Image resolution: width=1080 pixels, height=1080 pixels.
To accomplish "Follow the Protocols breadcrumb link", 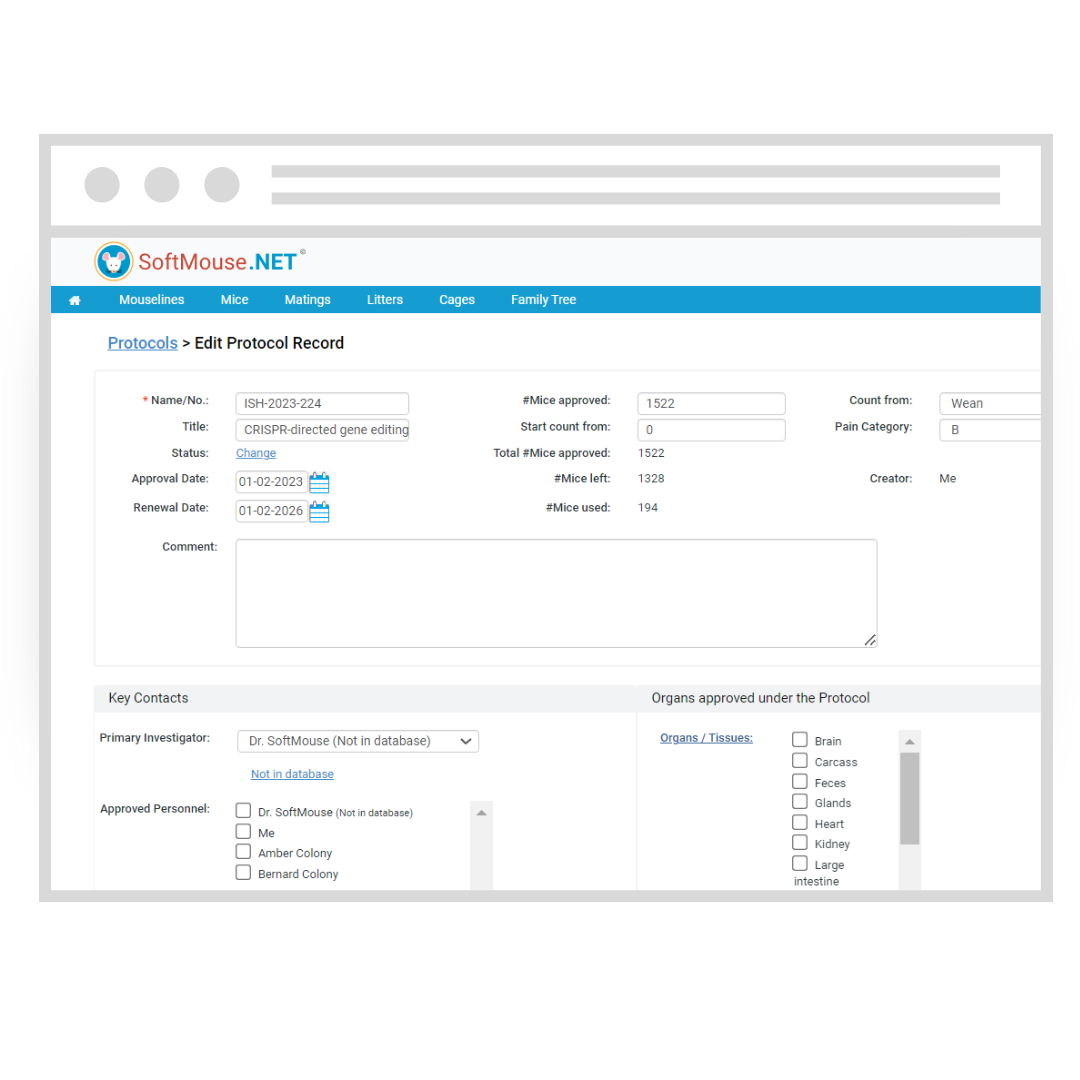I will (x=143, y=343).
